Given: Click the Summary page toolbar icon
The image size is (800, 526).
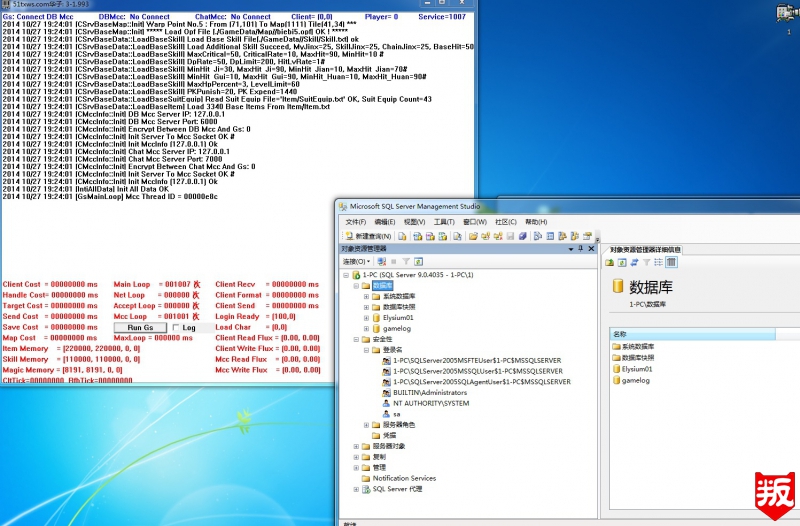Looking at the screenshot, I should (x=550, y=236).
